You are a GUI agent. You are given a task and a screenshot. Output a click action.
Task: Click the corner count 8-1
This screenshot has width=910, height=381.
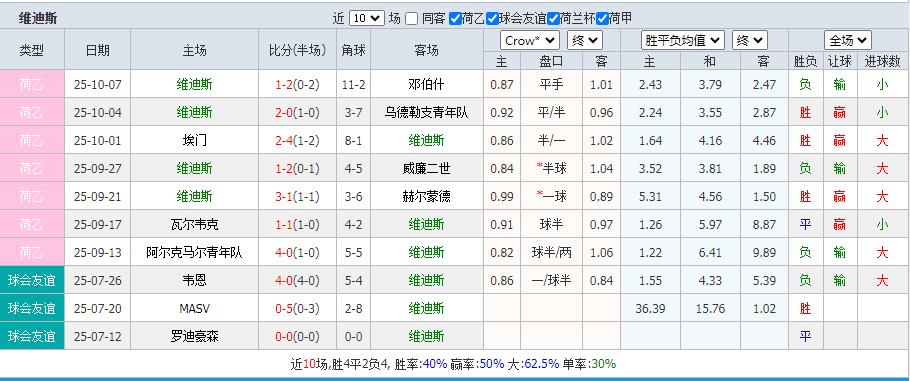pos(353,141)
